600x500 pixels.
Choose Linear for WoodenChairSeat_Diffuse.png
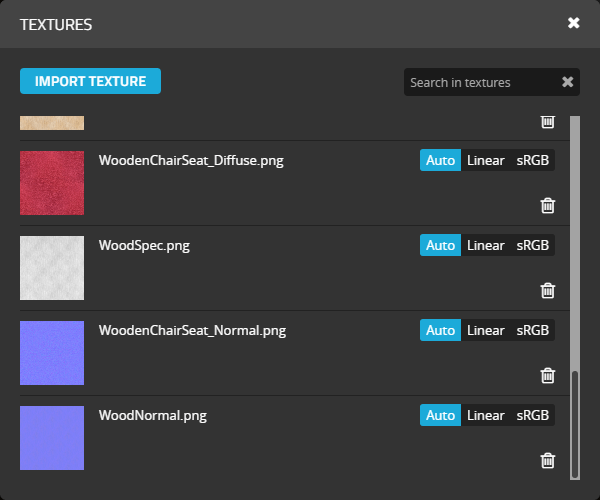coord(486,161)
